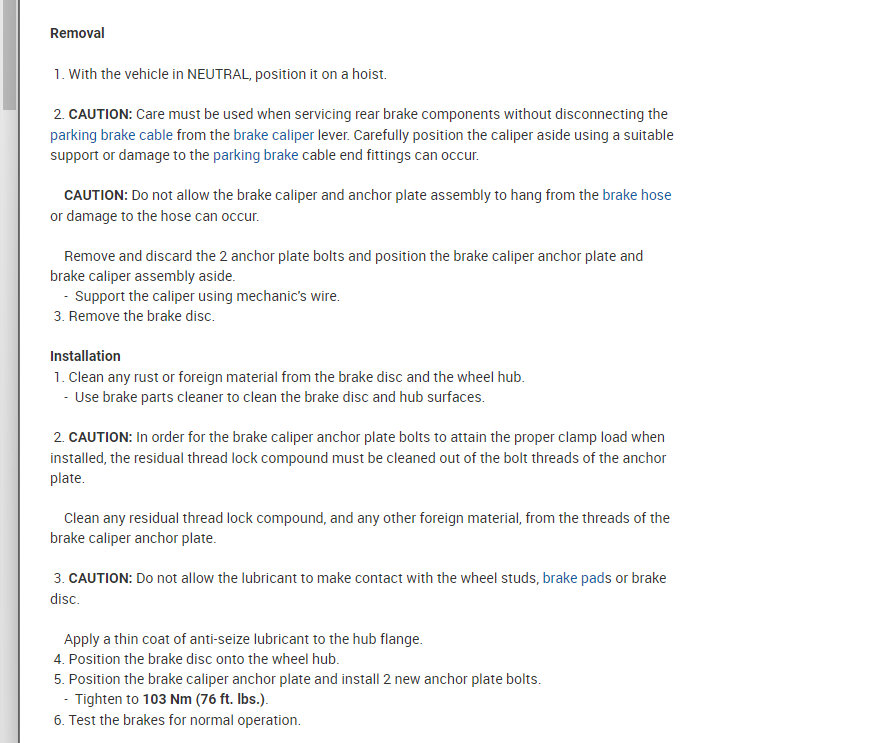Click the 'Apply a thin coat of anti-seize lubricant' line
876x743 pixels.
(243, 639)
